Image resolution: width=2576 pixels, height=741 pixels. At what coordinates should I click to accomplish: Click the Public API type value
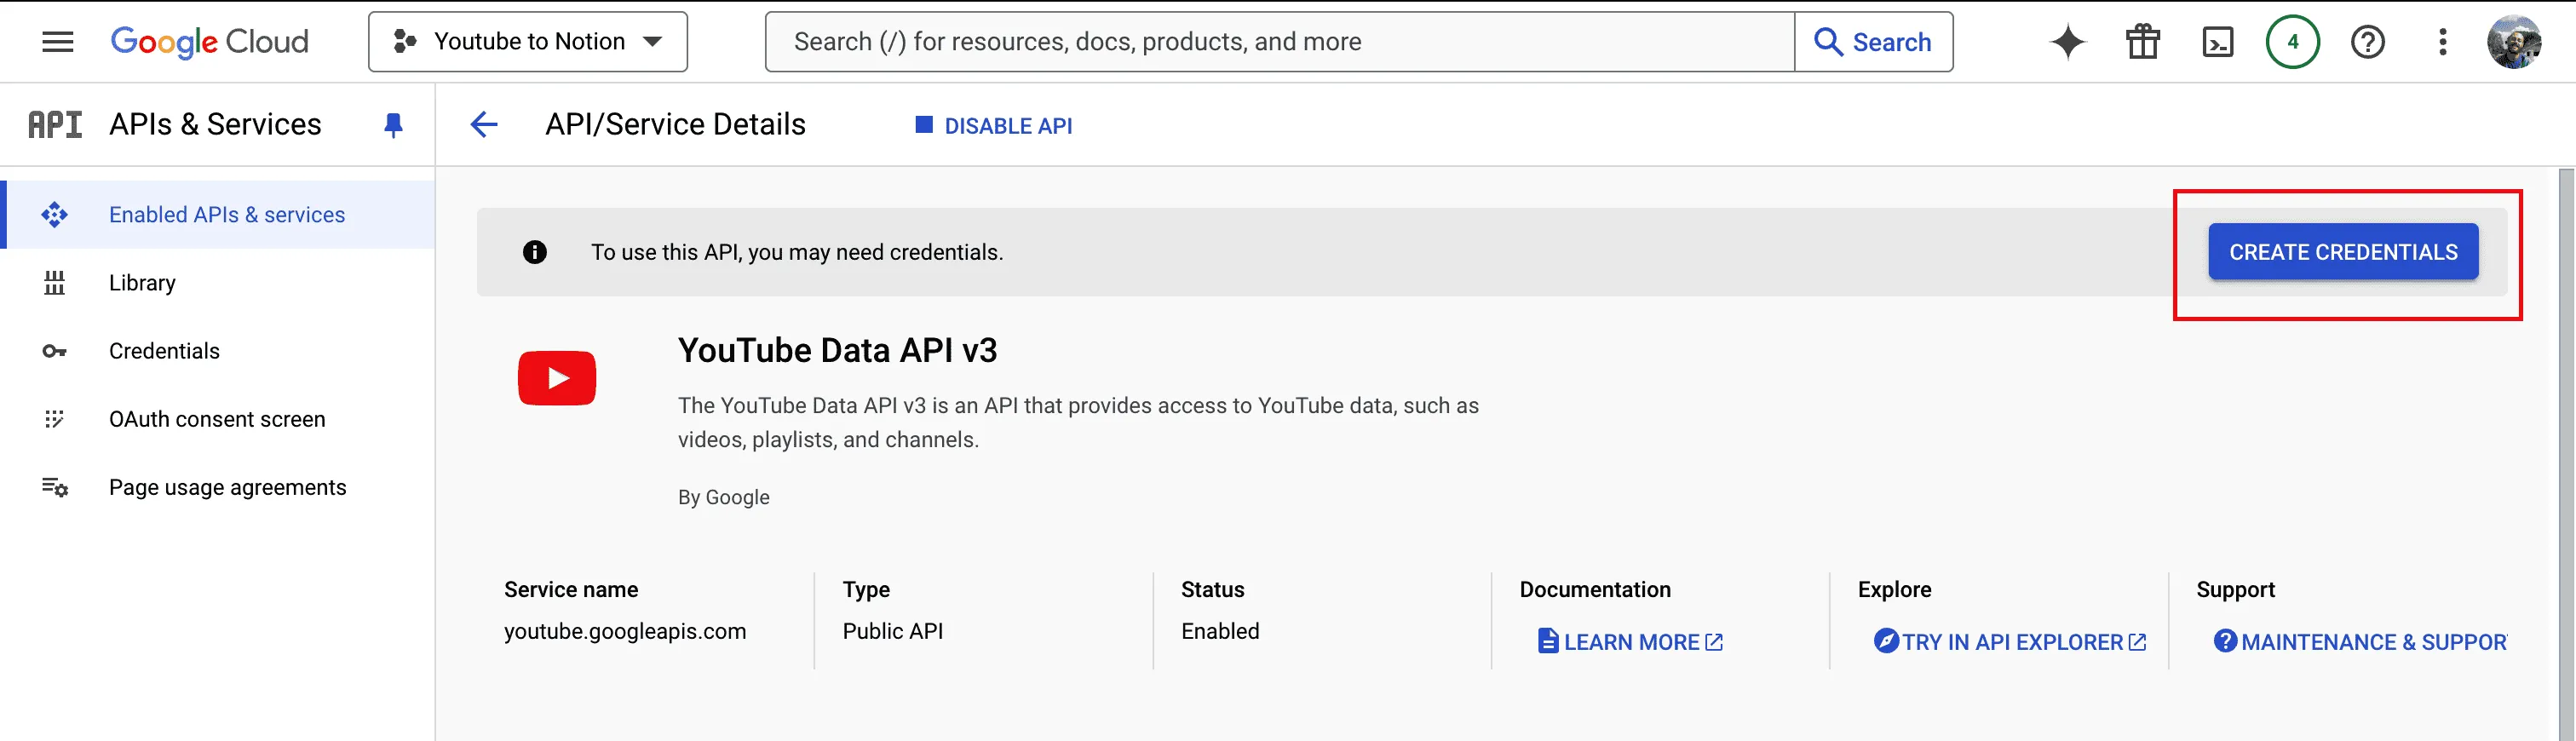pyautogui.click(x=893, y=631)
